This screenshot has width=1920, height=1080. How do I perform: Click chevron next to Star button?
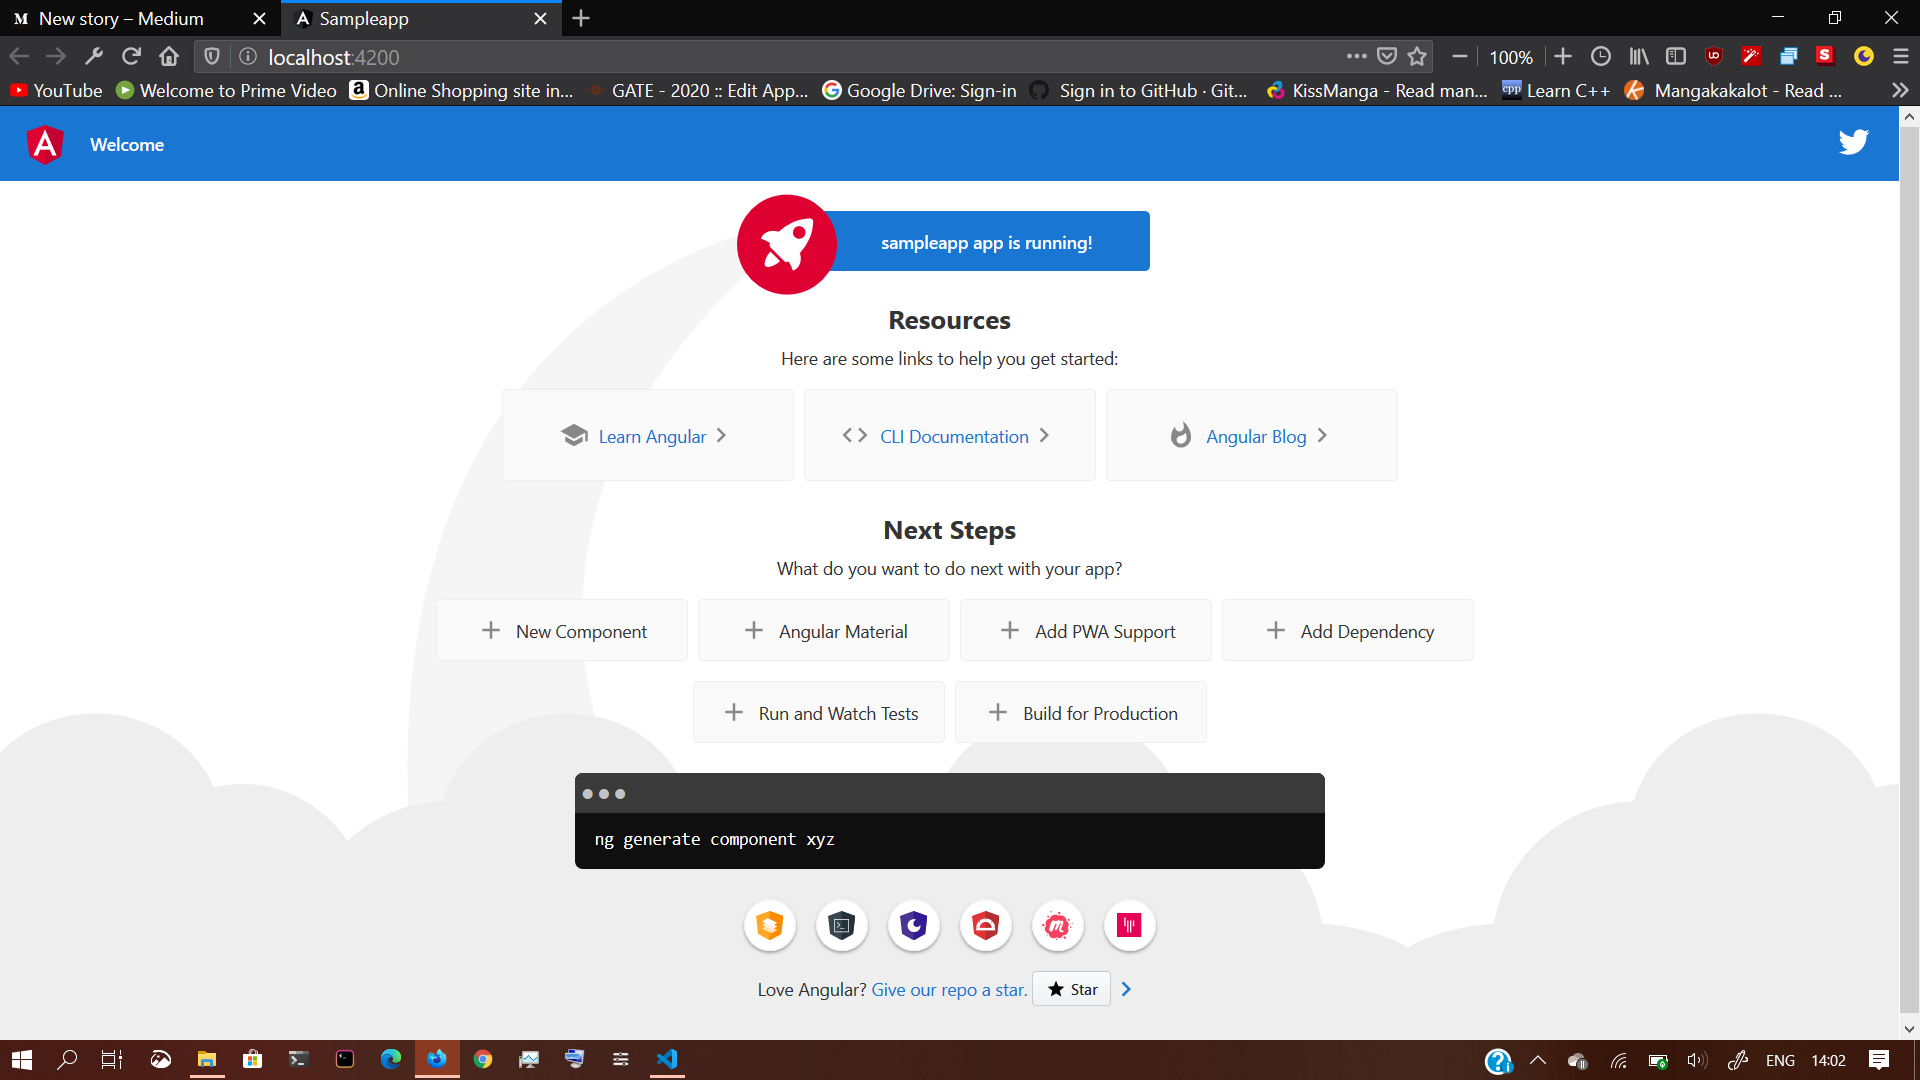pos(1126,989)
